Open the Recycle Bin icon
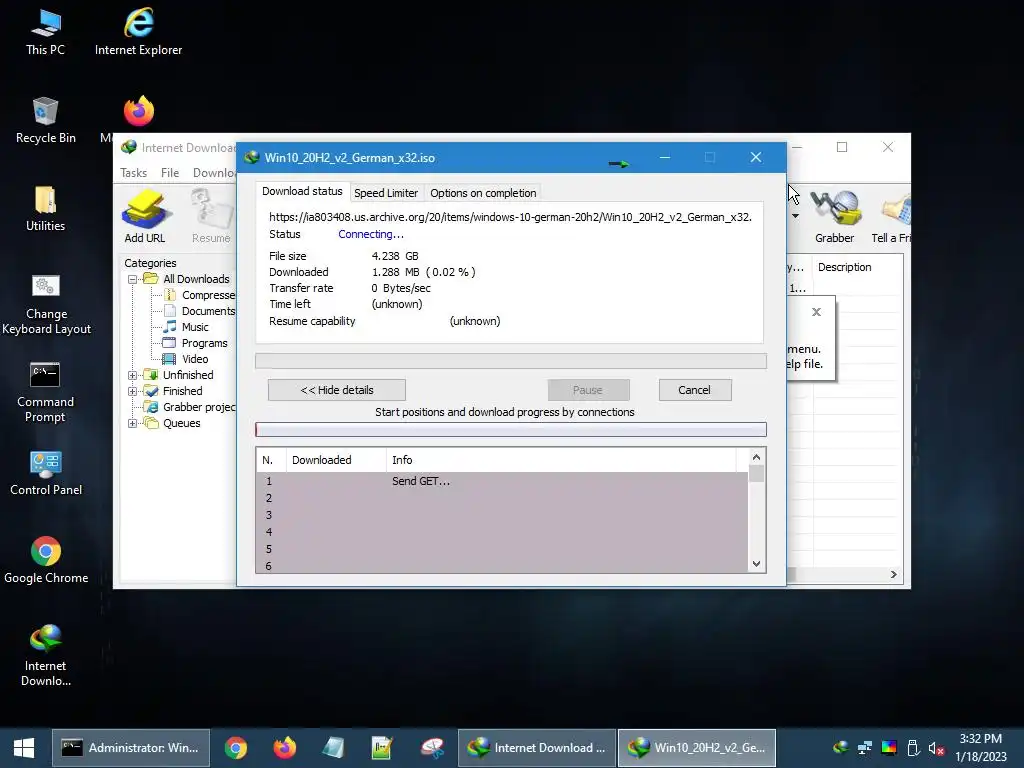The height and width of the screenshot is (768, 1024). (45, 120)
